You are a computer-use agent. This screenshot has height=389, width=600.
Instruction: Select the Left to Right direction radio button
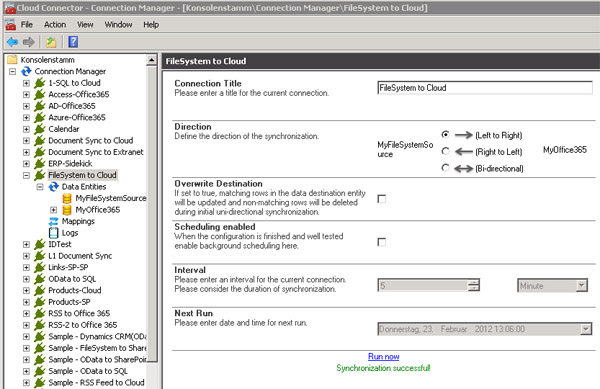[445, 135]
